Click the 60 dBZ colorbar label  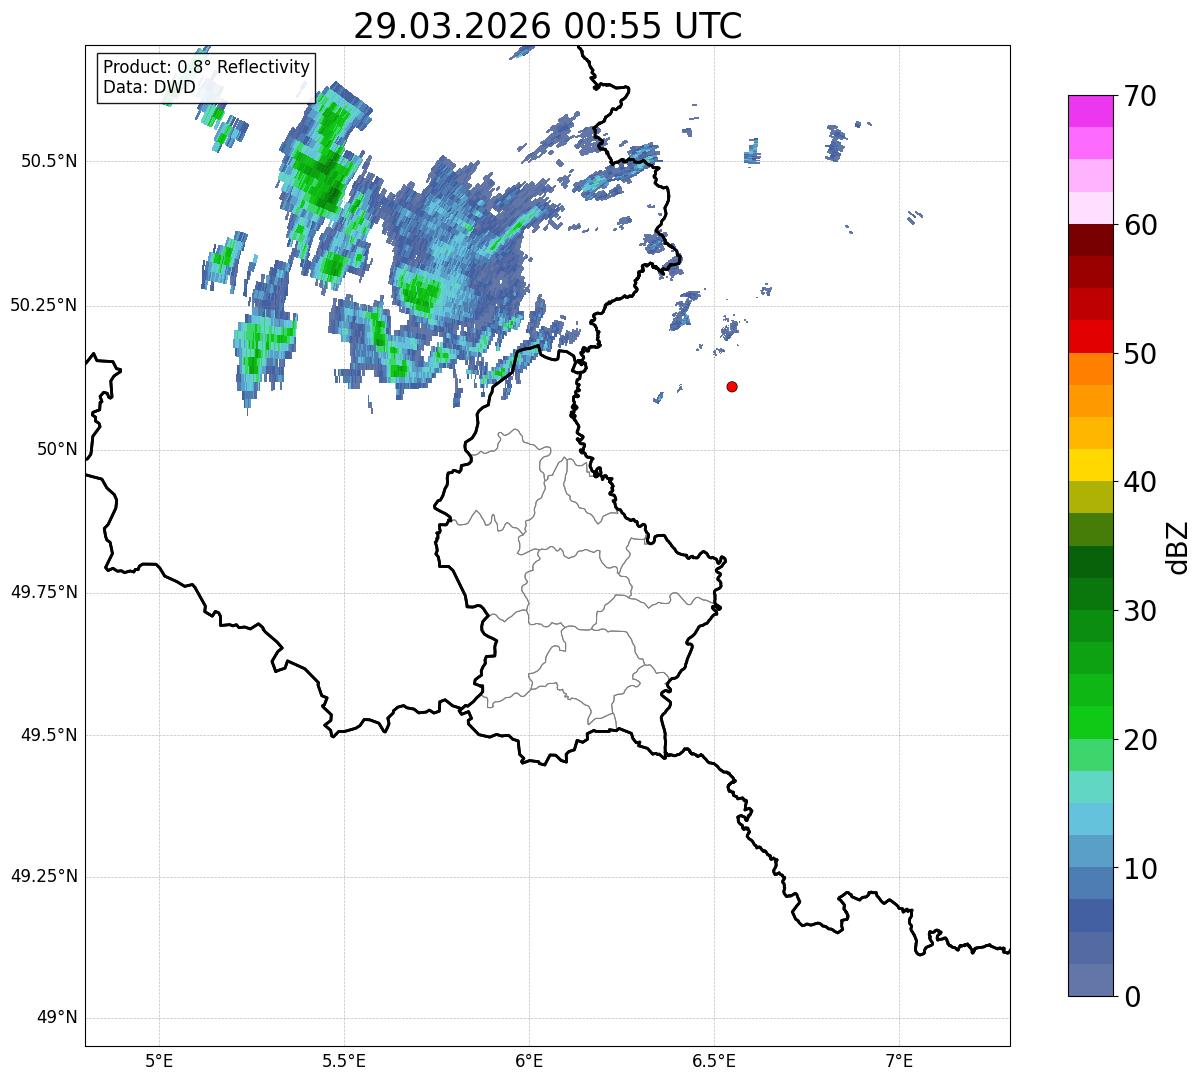(x=1139, y=225)
